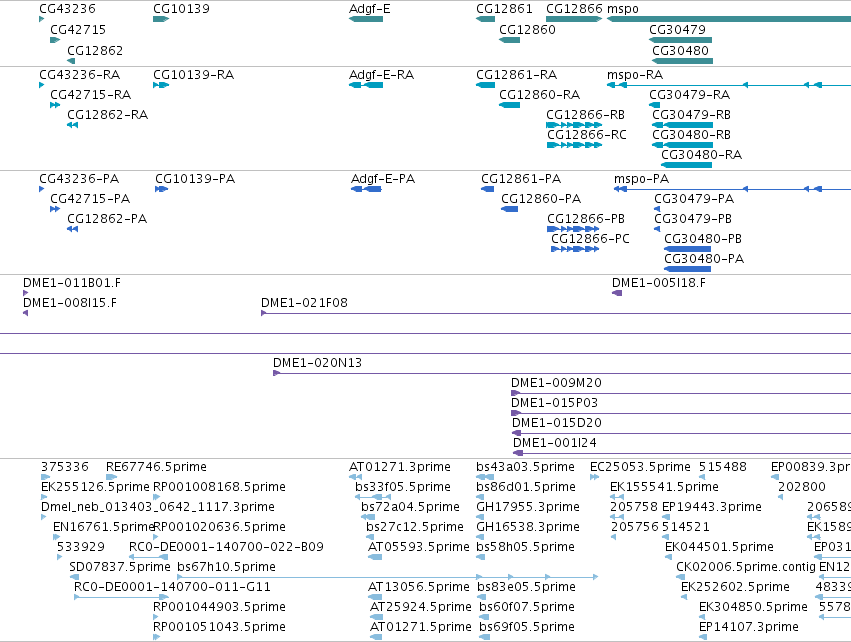Select the CG12862 gene label
Image resolution: width=851 pixels, height=642 pixels.
(95, 50)
